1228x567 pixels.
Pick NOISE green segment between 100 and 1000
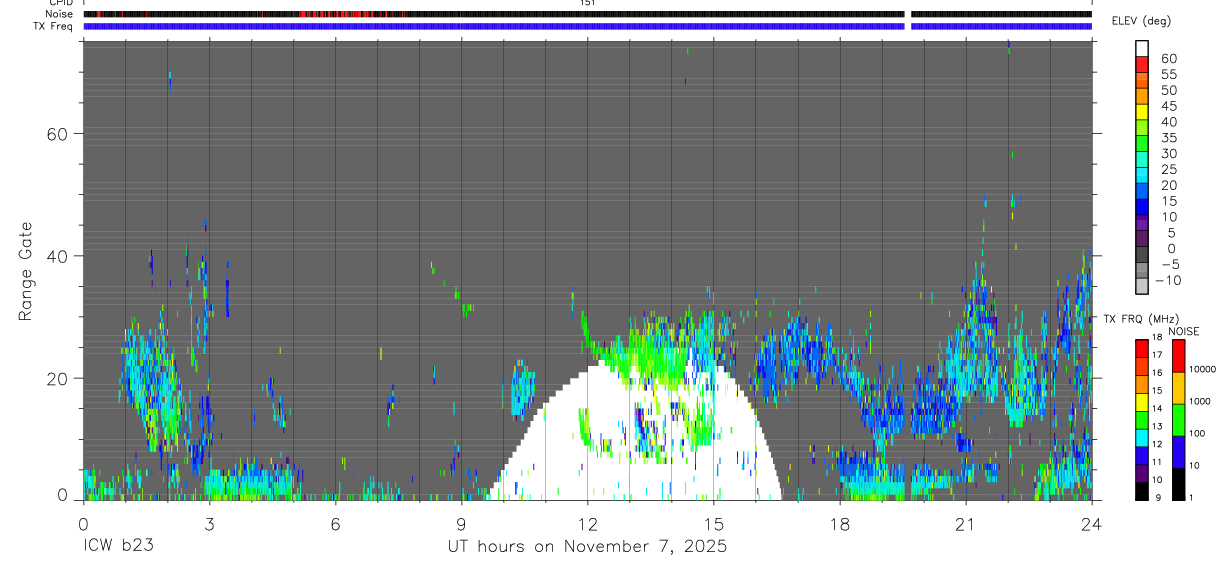point(1179,419)
